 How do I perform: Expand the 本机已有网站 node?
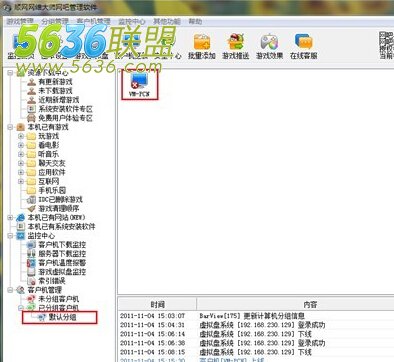(10, 217)
